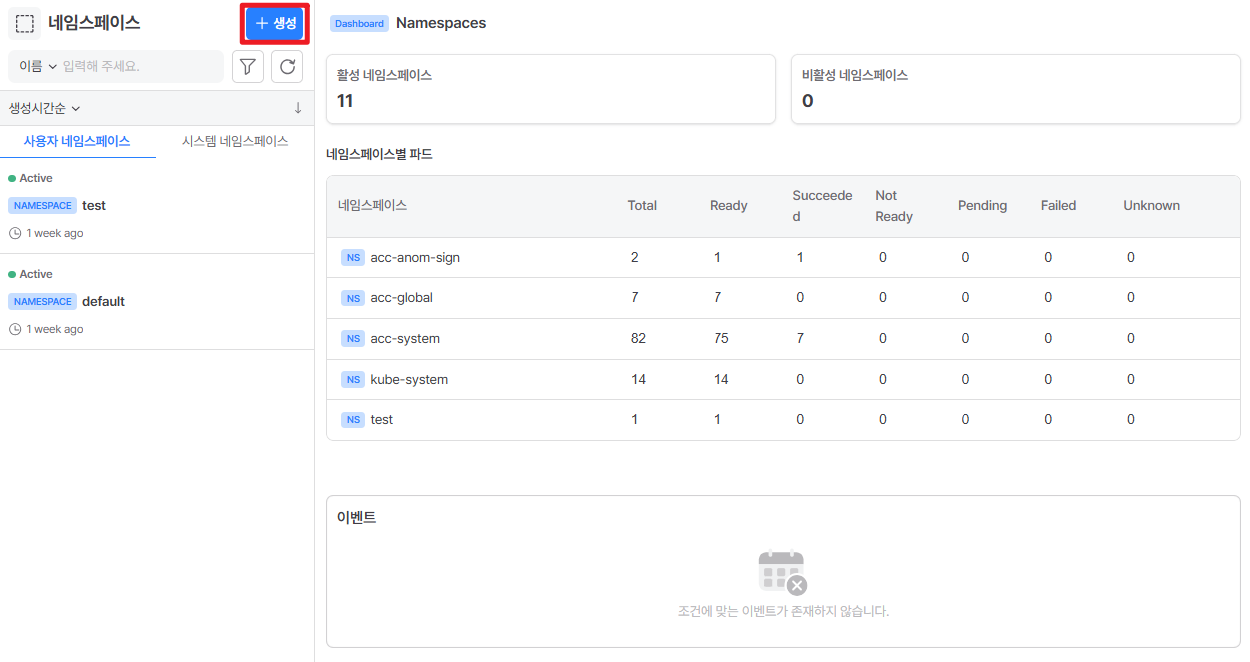Click the Unknown column header
1250x662 pixels.
pos(1151,206)
